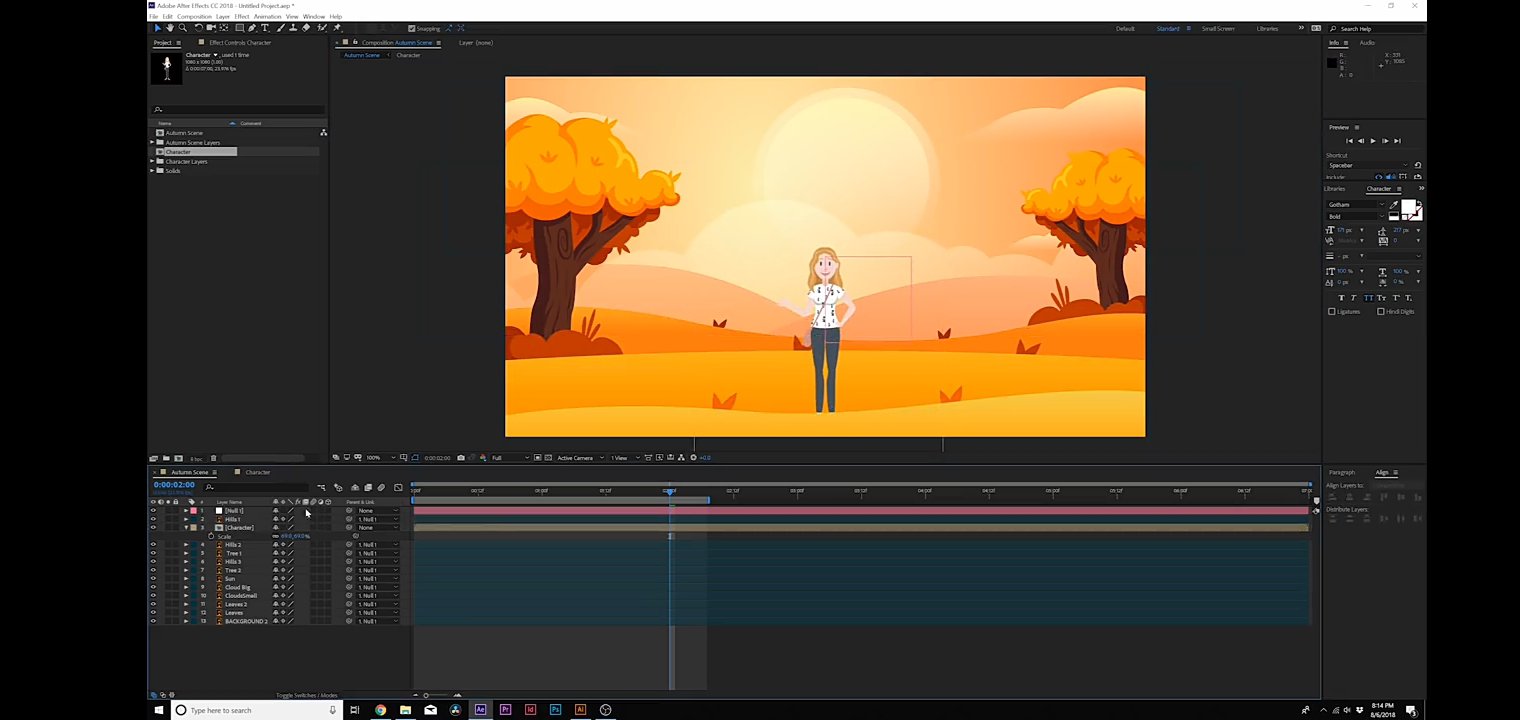
Task: Open the Active Camera view dropdown
Action: (x=575, y=457)
